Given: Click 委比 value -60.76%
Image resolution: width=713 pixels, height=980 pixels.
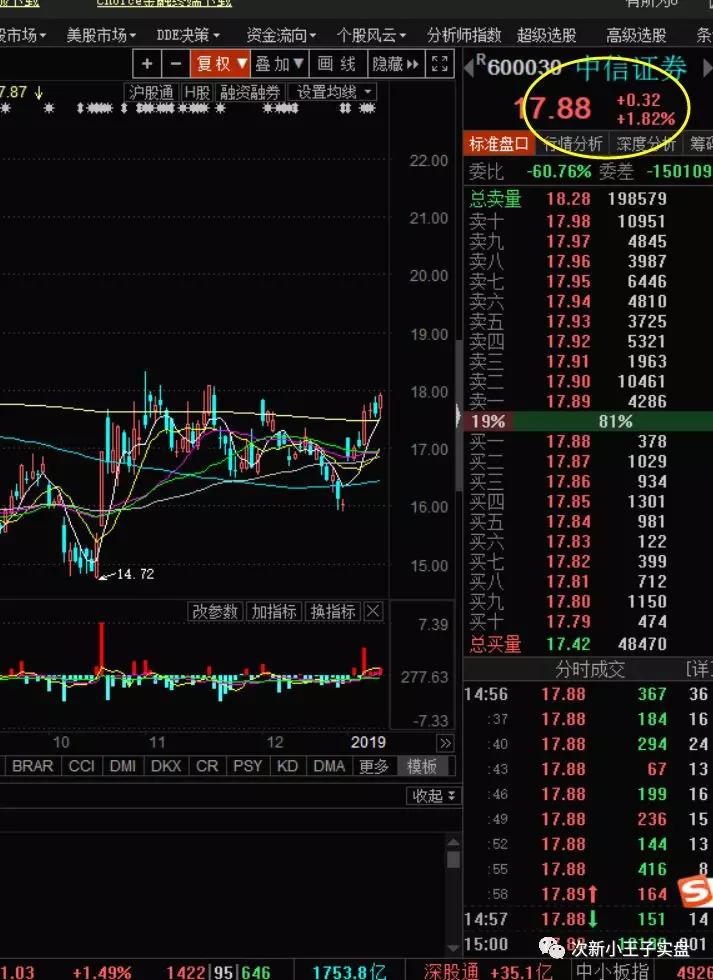Looking at the screenshot, I should (x=559, y=171).
